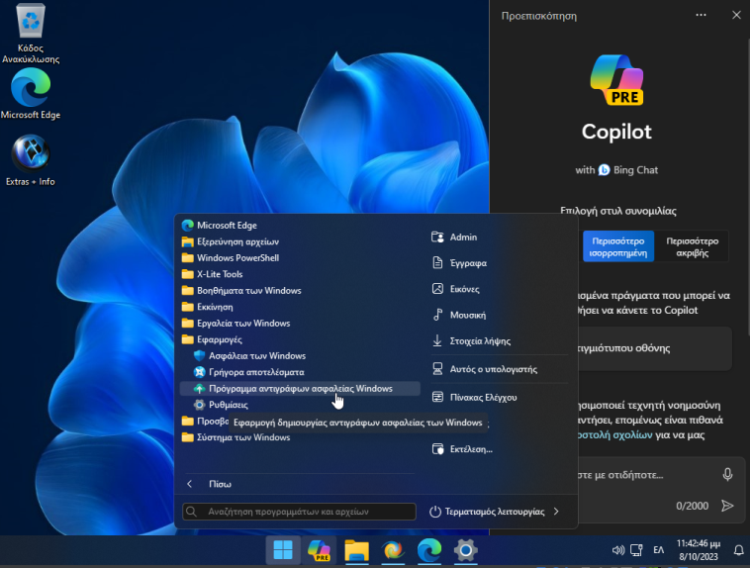Open Settings gear from the taskbar
This screenshot has width=750, height=568.
click(x=465, y=550)
